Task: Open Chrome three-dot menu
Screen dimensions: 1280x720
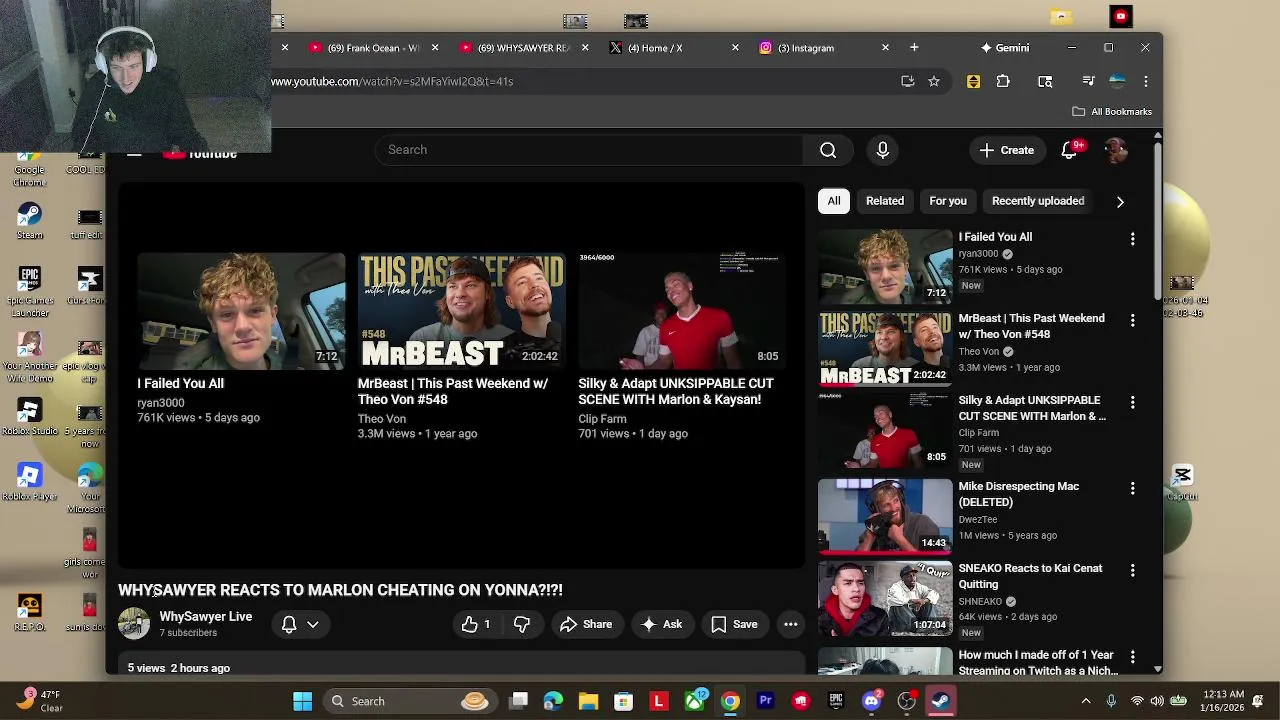Action: (x=1146, y=81)
